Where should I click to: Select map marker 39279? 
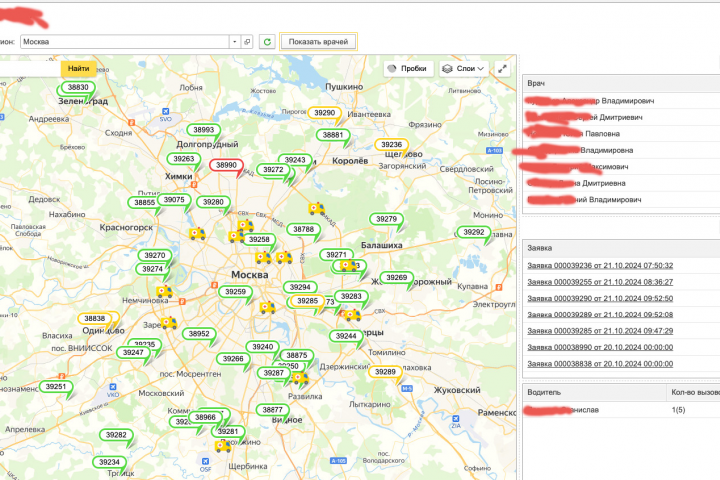386,219
